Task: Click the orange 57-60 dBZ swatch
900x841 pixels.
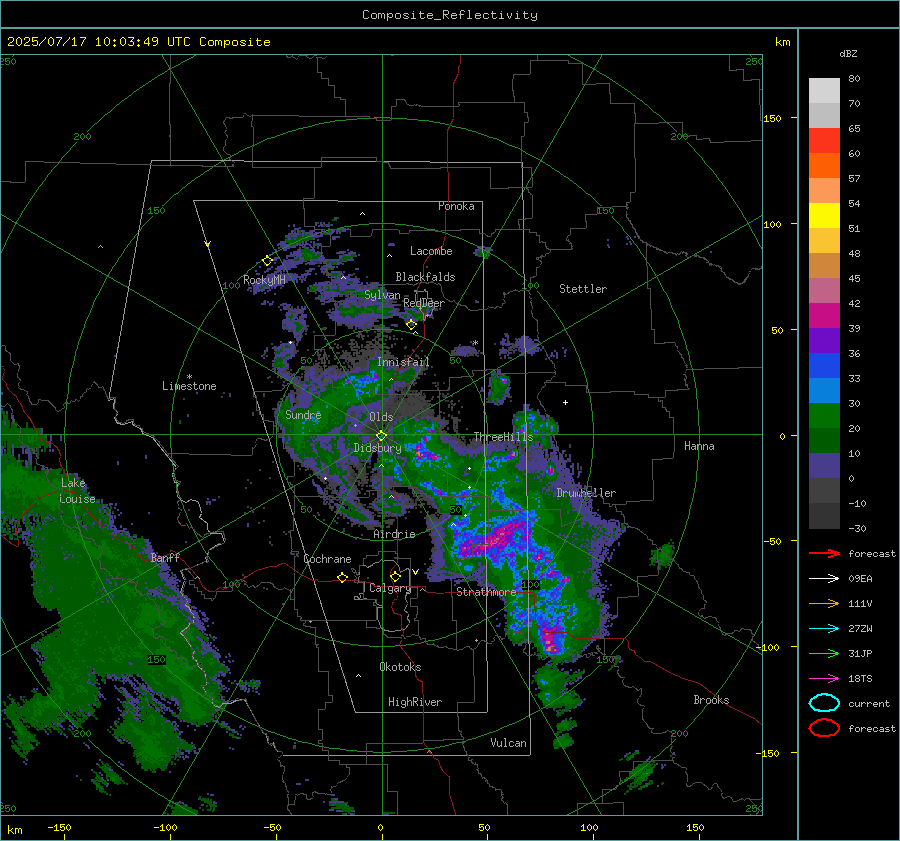Action: 824,165
